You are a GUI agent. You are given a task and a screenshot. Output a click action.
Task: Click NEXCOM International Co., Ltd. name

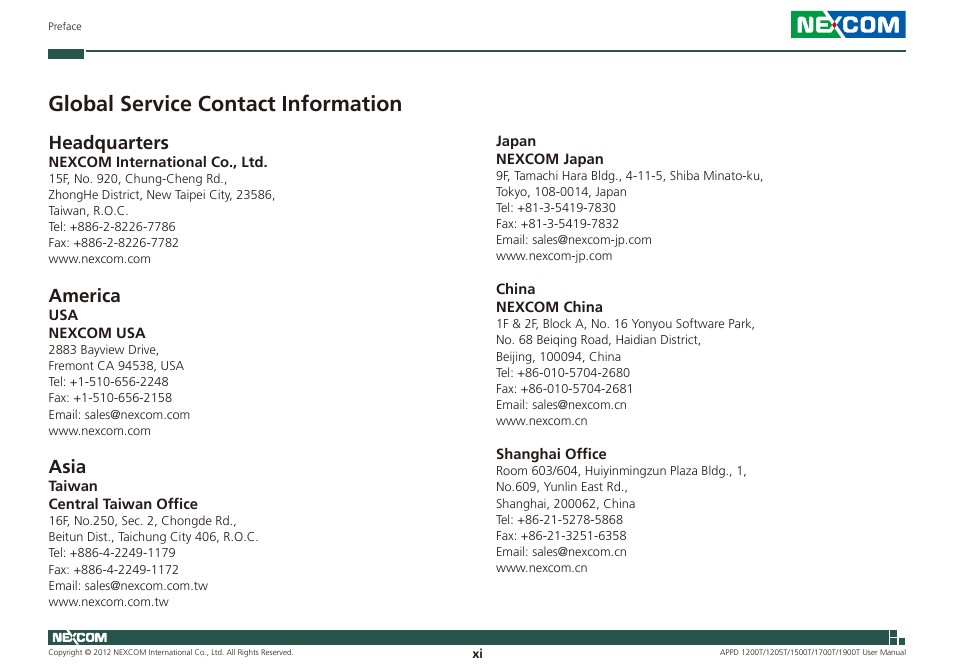[158, 162]
